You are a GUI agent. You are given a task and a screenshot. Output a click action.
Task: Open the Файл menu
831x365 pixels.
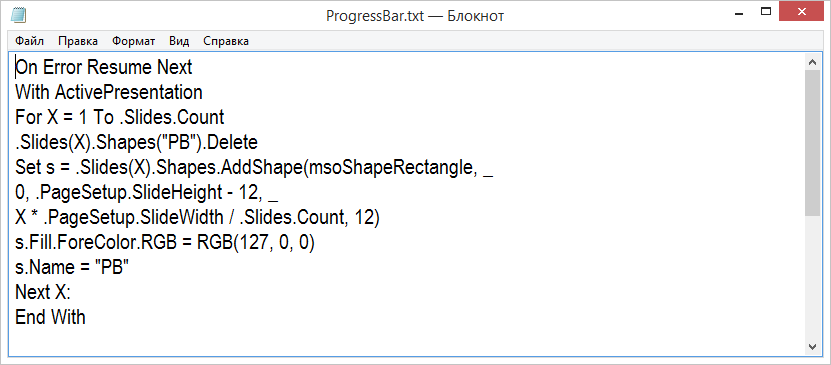(x=29, y=41)
